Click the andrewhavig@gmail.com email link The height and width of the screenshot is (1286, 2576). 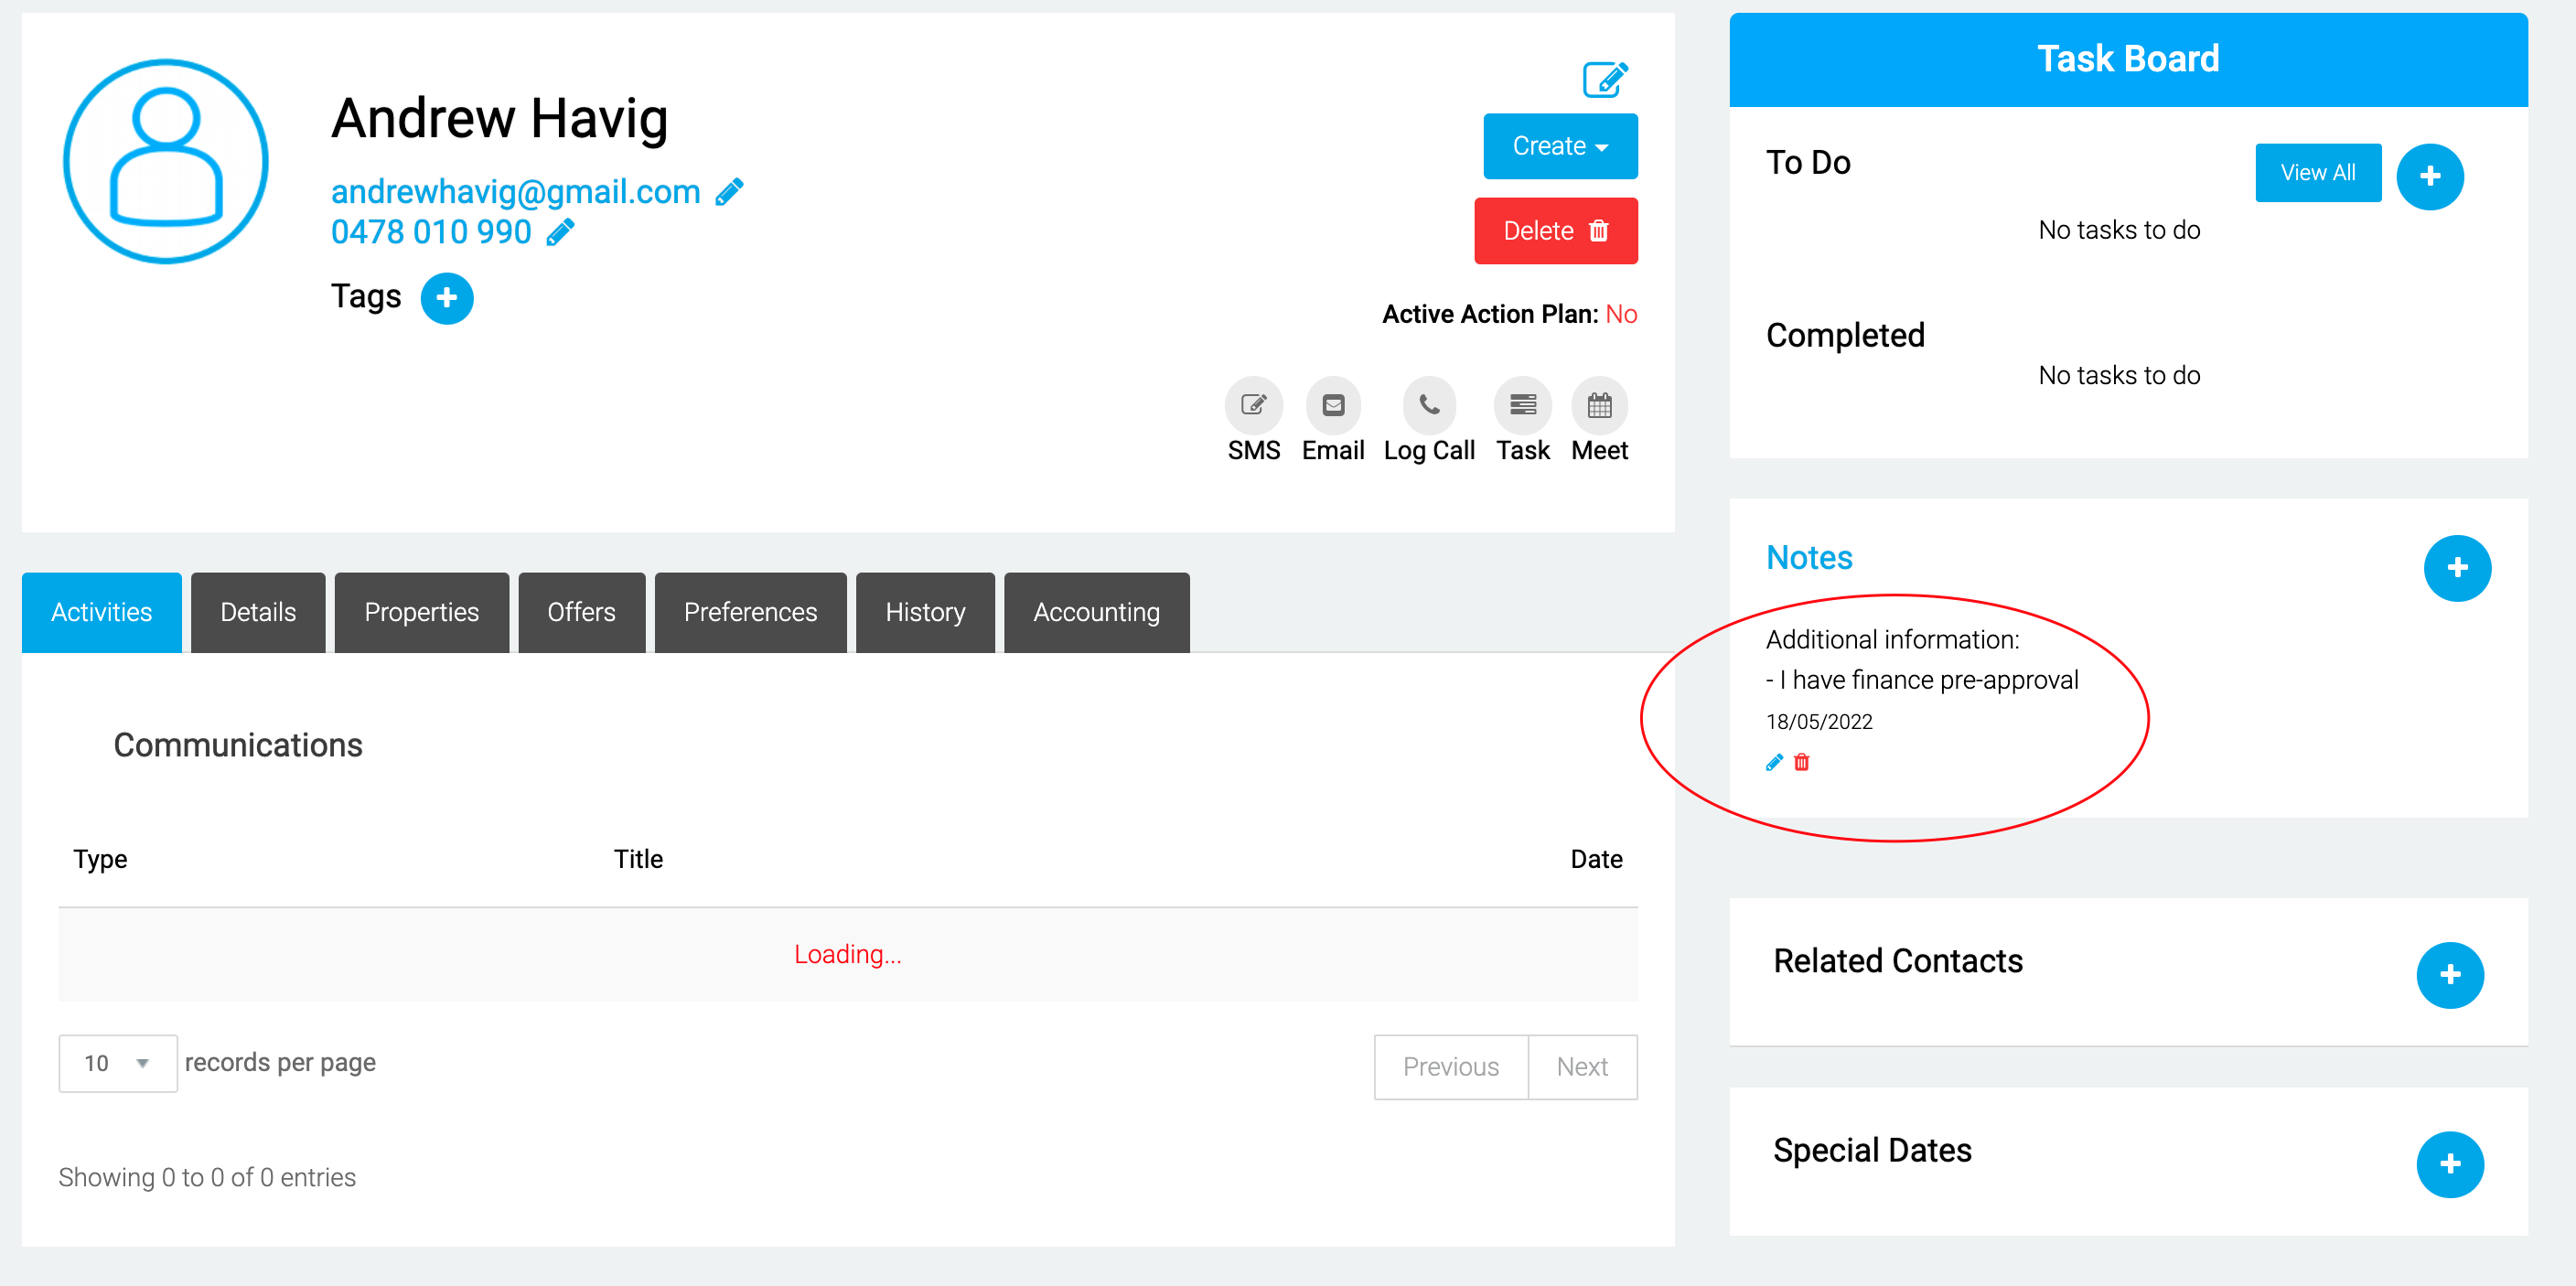pos(515,191)
